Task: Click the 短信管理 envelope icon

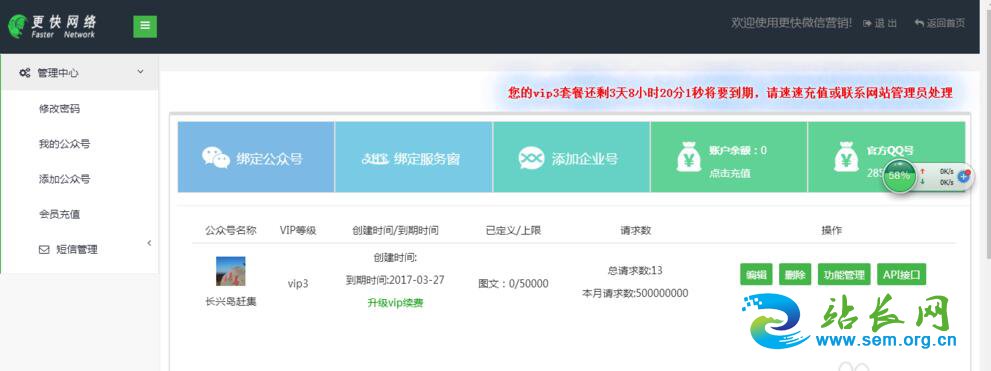Action: coord(44,250)
